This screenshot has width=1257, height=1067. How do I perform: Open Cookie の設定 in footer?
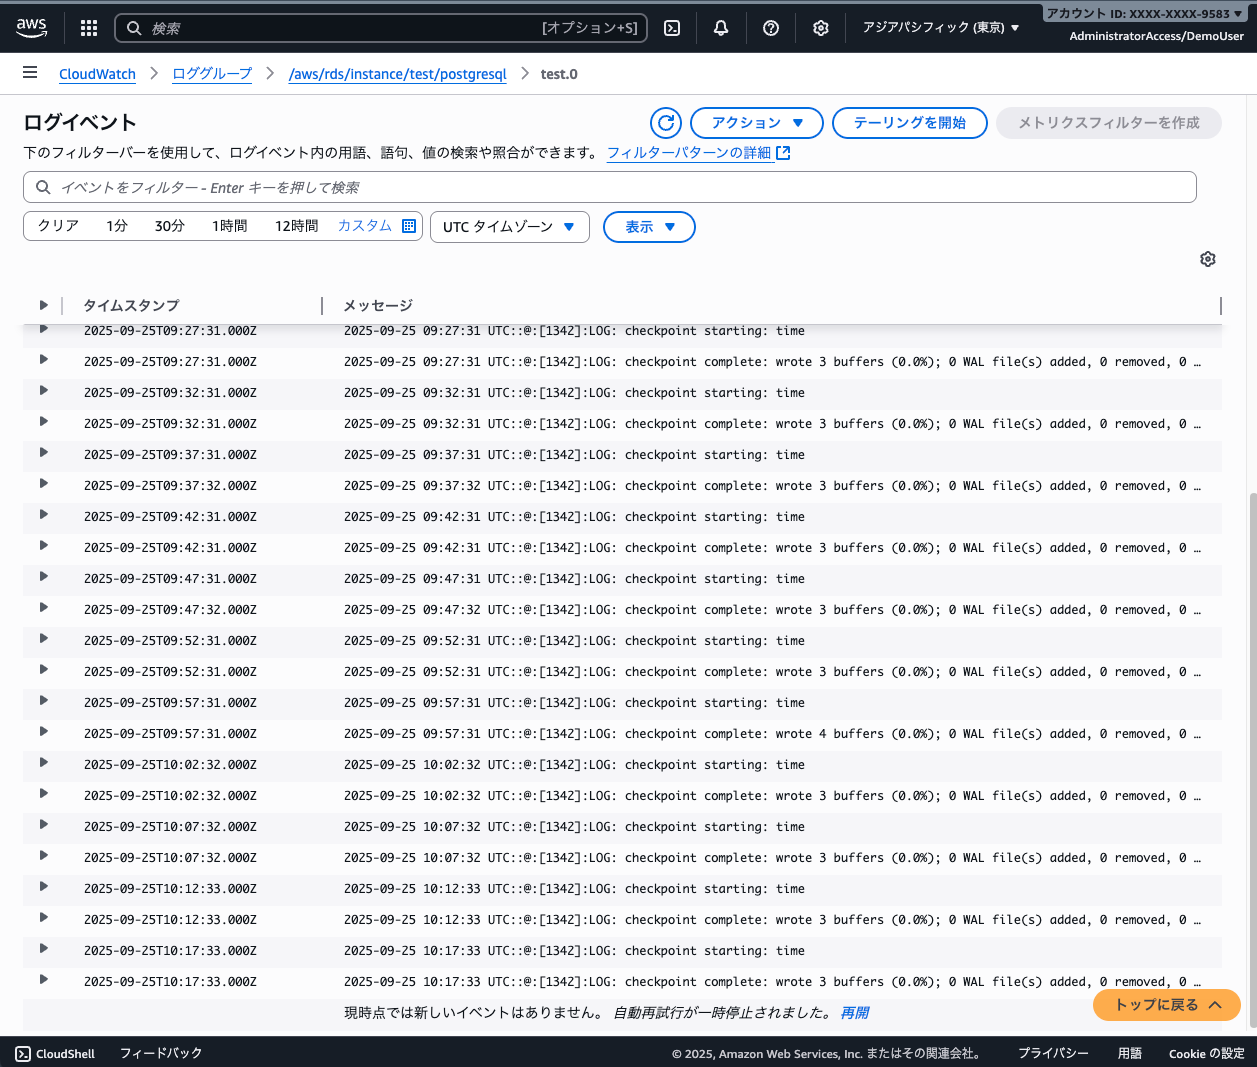1207,1053
